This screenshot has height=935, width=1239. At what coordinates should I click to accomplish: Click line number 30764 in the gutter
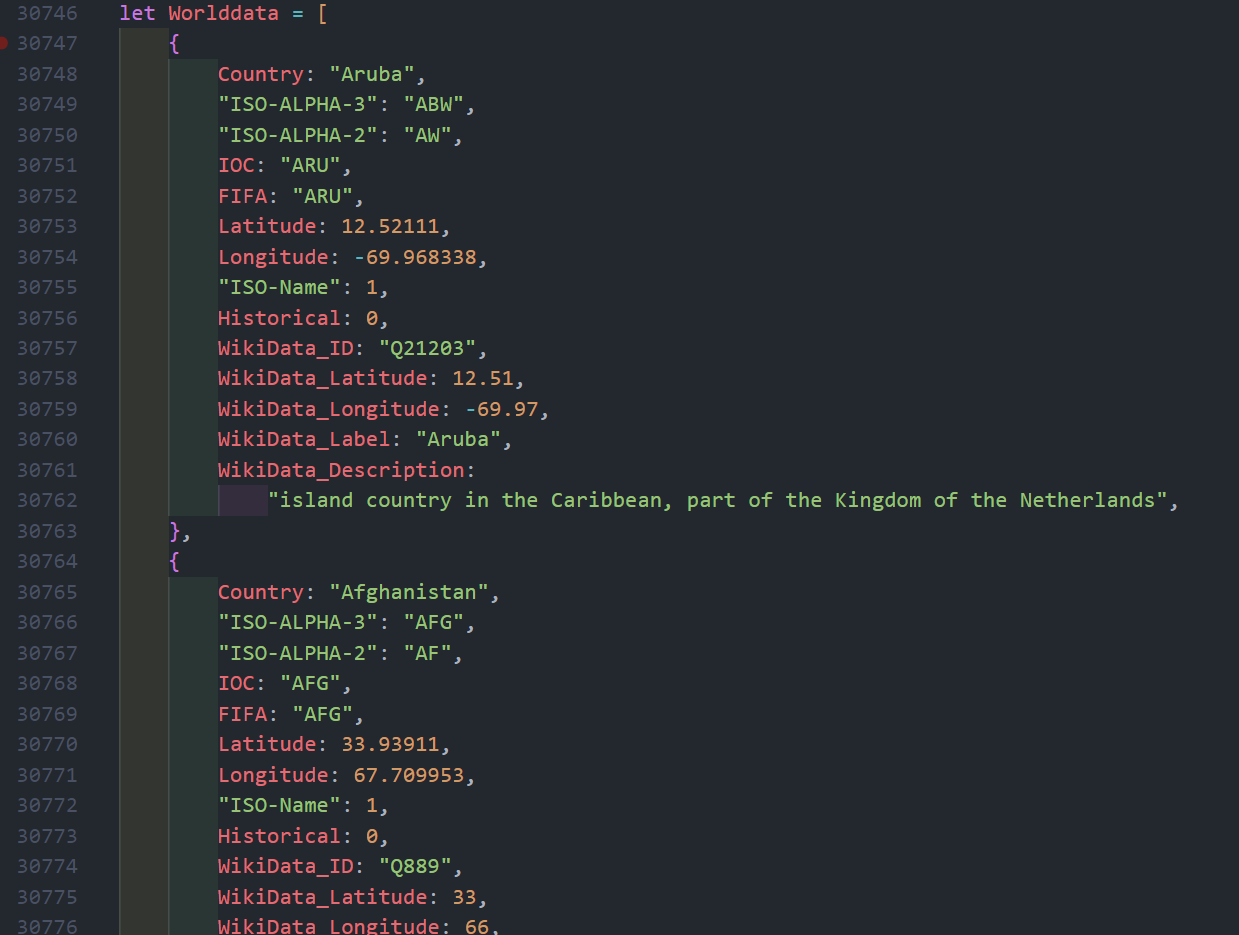(x=47, y=561)
